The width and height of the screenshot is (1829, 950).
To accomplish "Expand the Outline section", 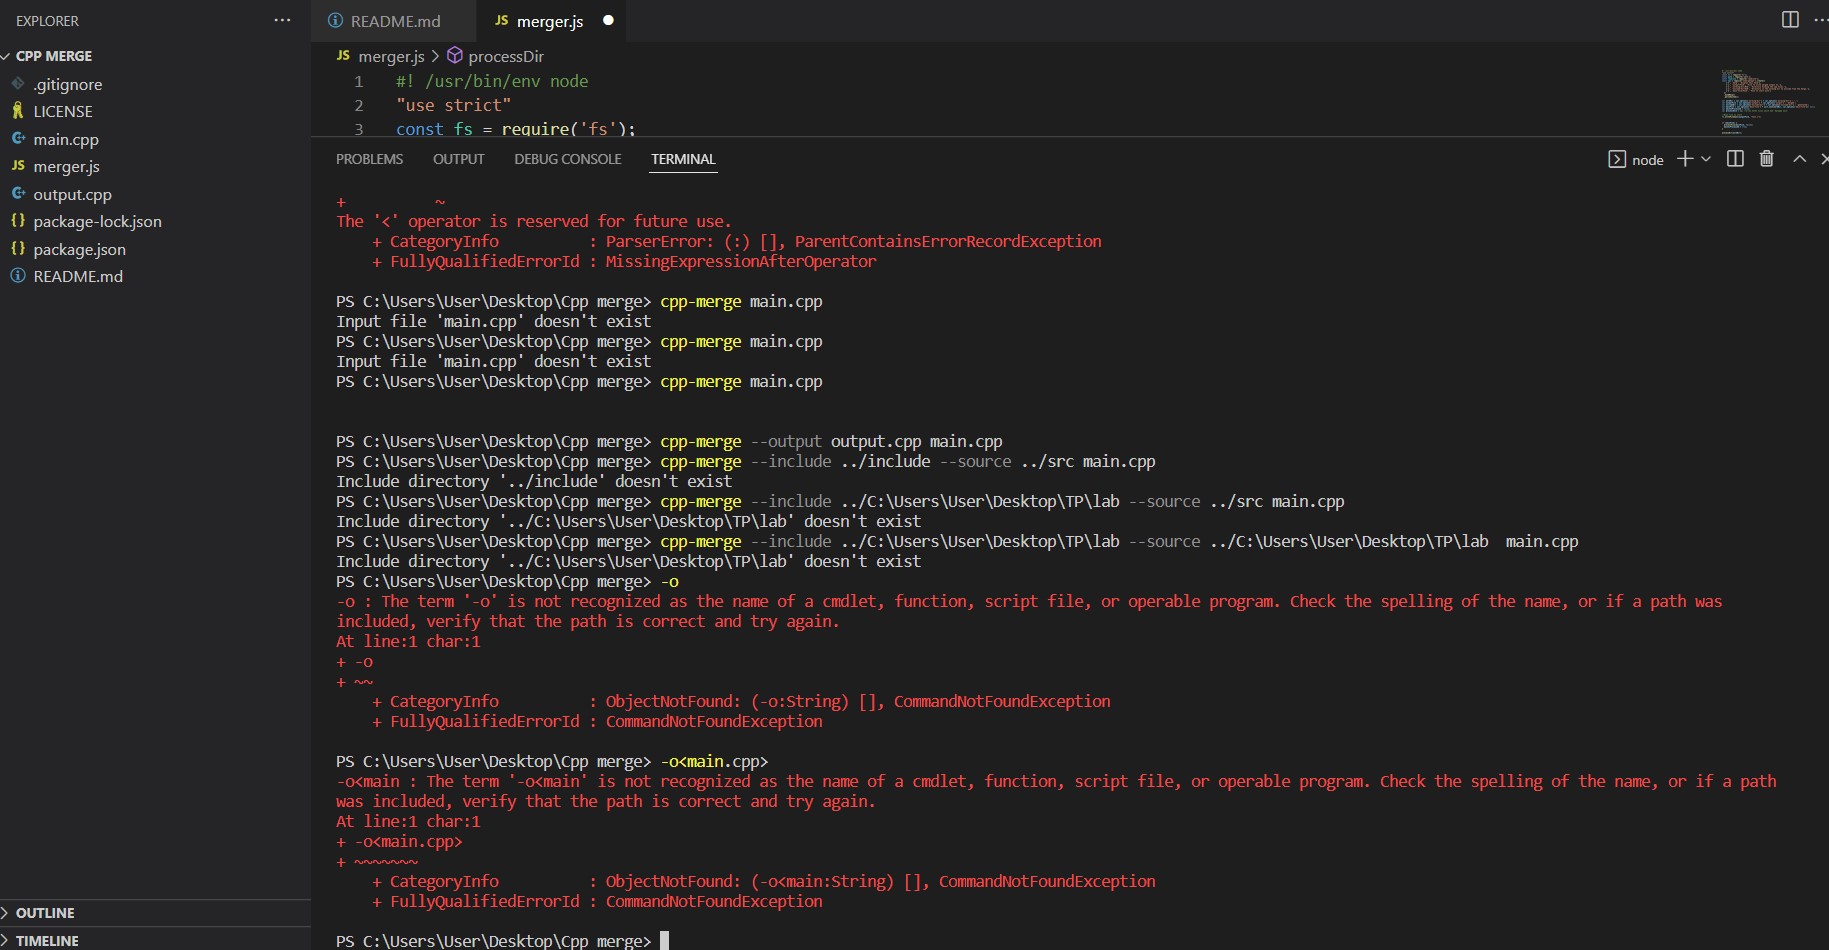I will (45, 913).
